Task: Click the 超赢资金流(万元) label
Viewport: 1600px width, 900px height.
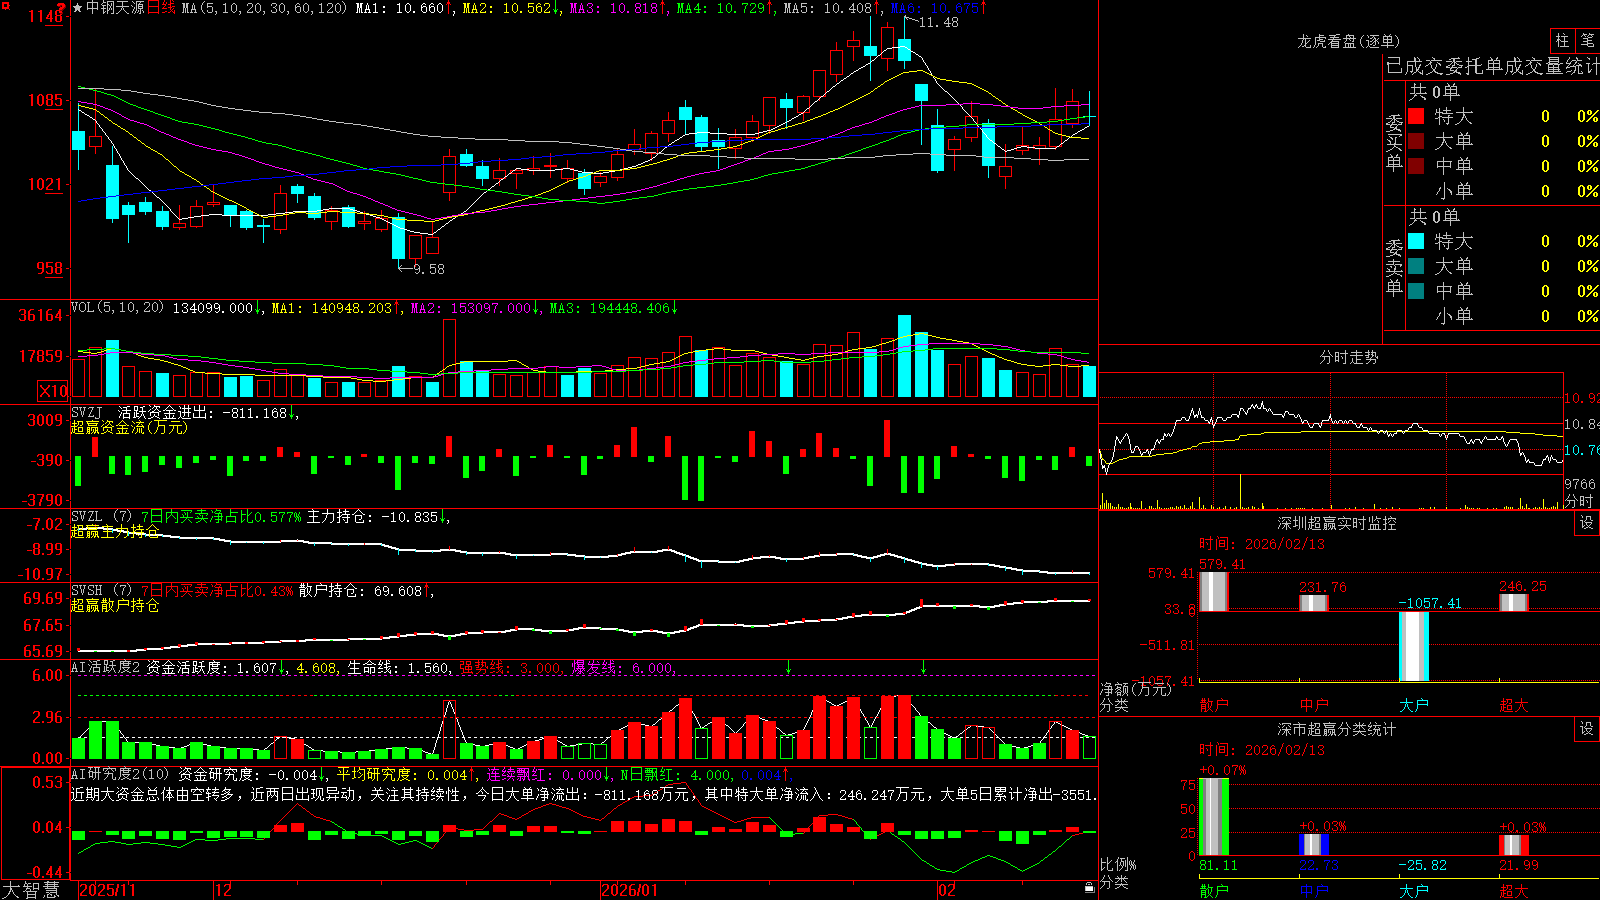Action: tap(129, 427)
